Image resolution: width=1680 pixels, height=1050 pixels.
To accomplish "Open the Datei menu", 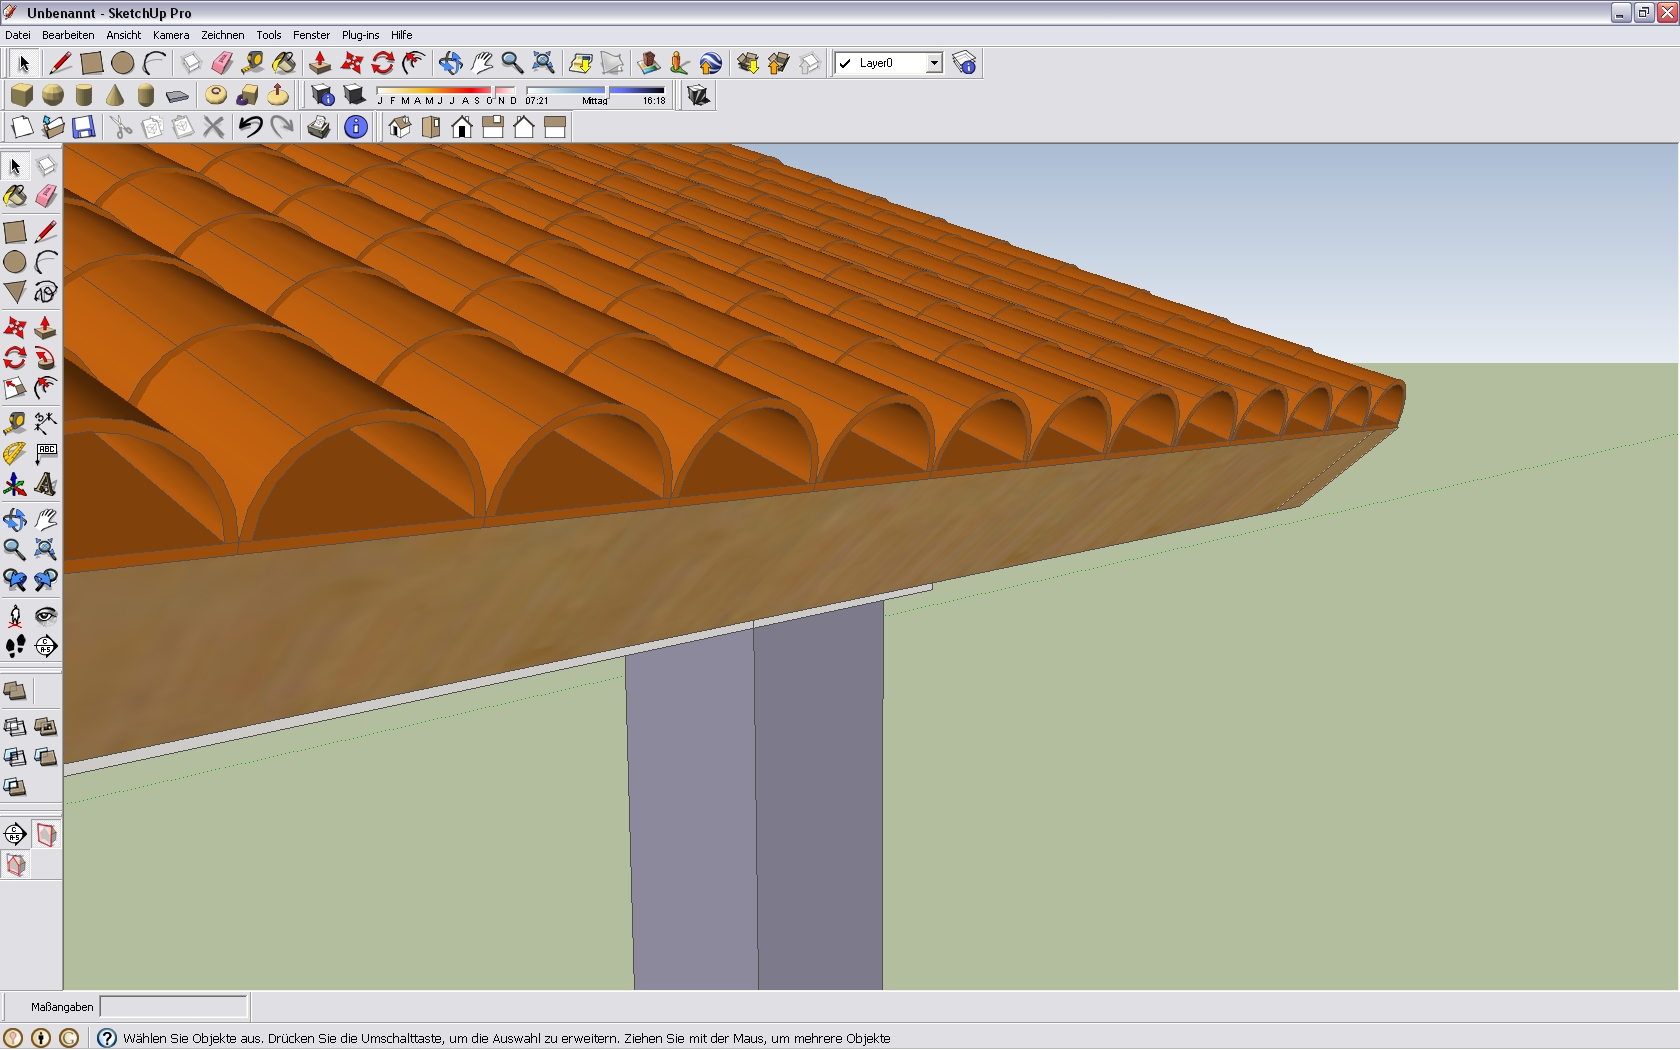I will click(x=18, y=35).
